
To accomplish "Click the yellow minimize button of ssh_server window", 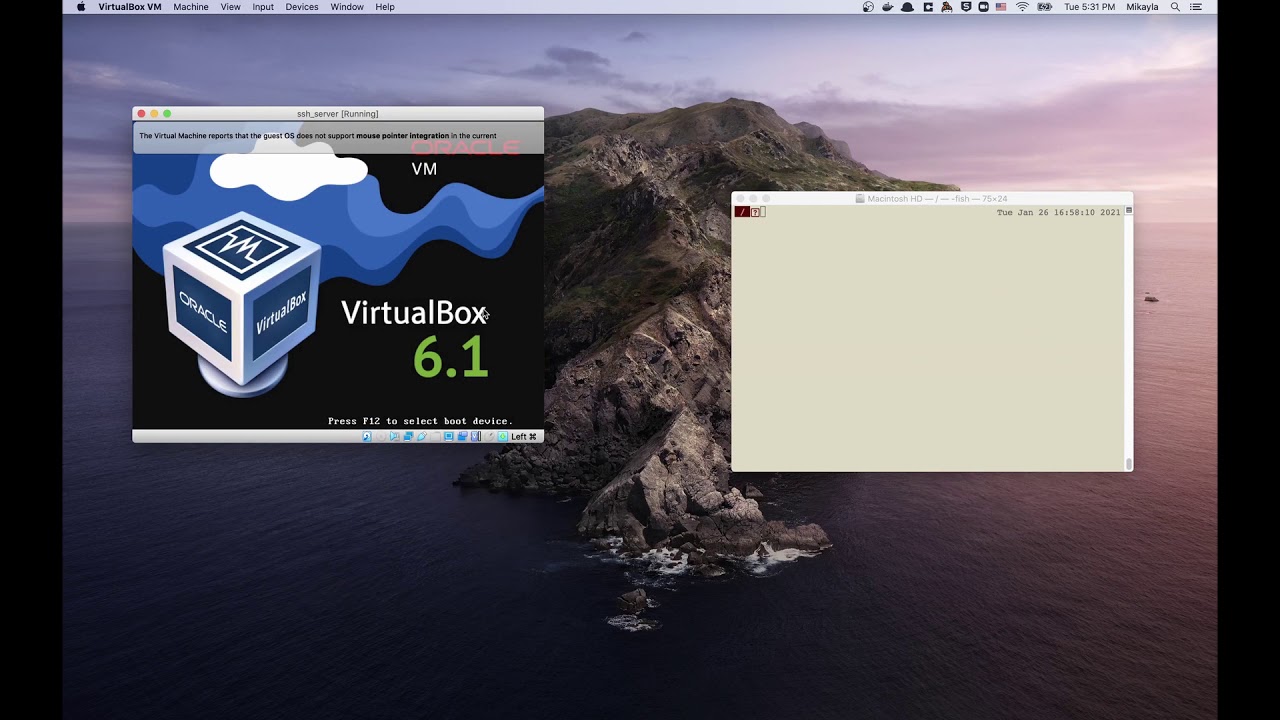I will pos(154,114).
